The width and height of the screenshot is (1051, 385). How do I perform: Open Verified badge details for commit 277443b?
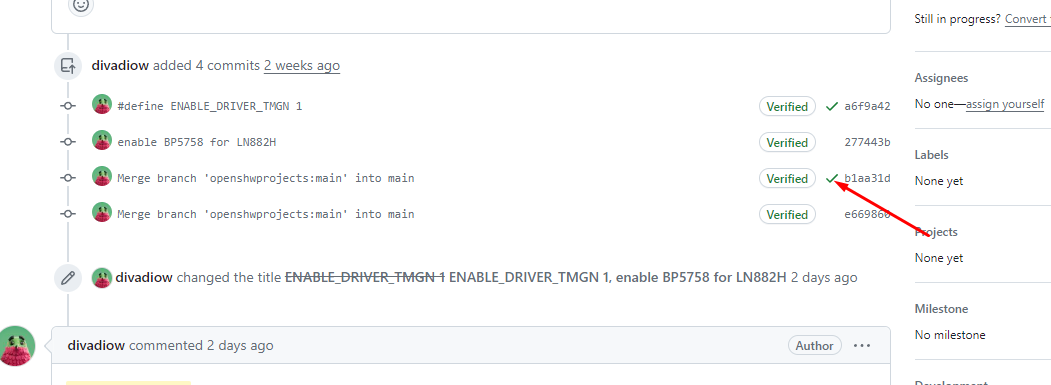click(x=787, y=142)
